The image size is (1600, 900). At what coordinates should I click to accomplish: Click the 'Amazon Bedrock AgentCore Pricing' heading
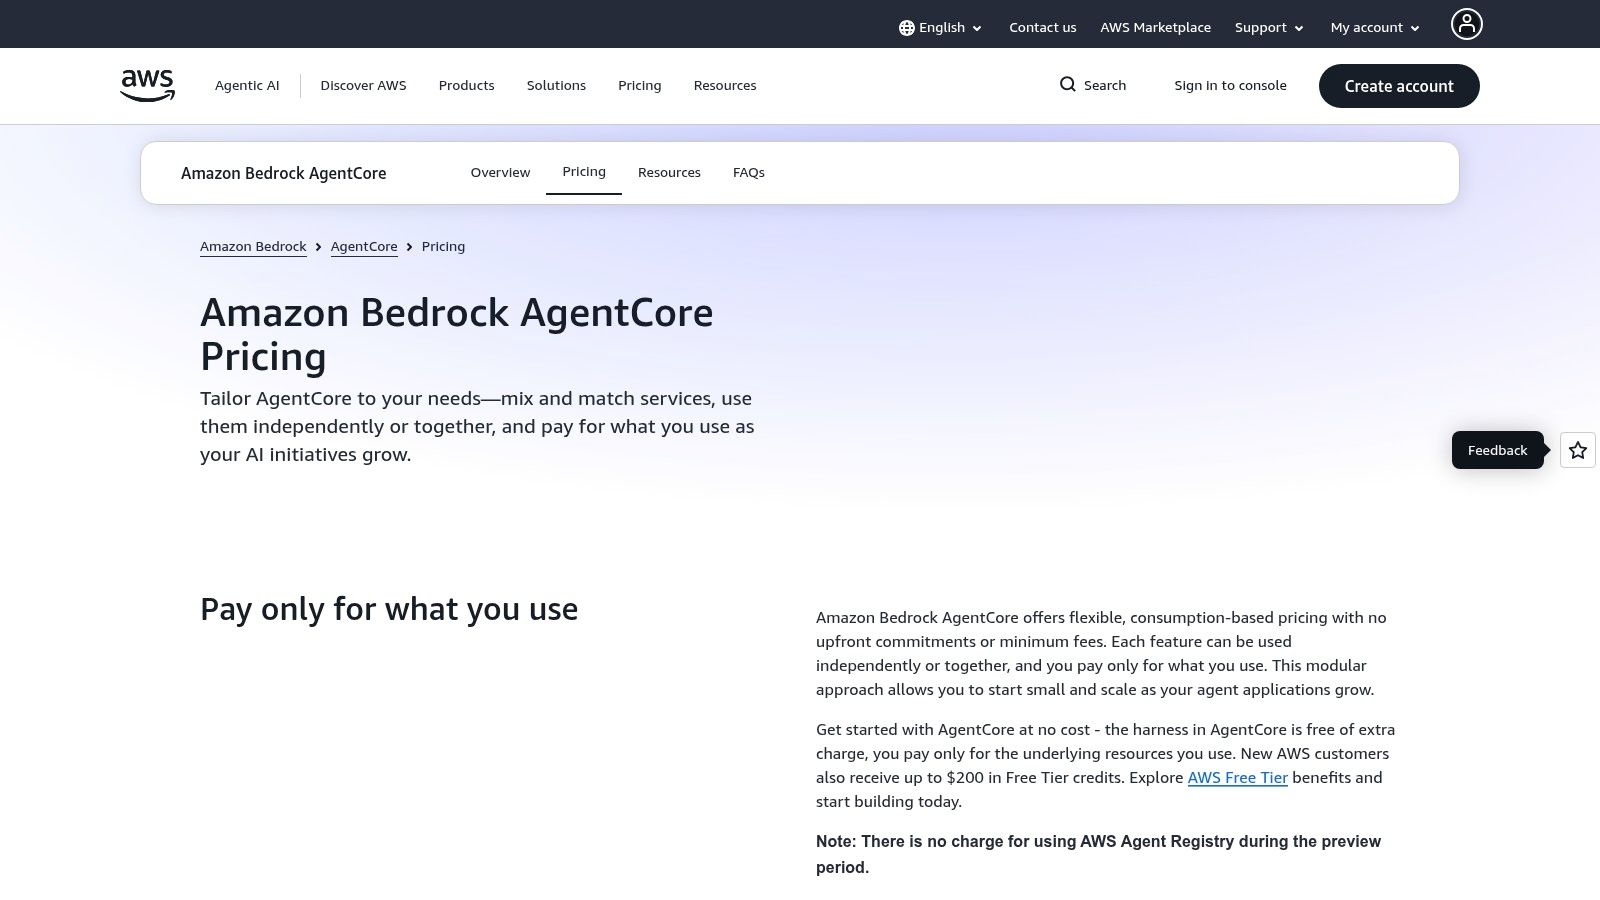(457, 335)
